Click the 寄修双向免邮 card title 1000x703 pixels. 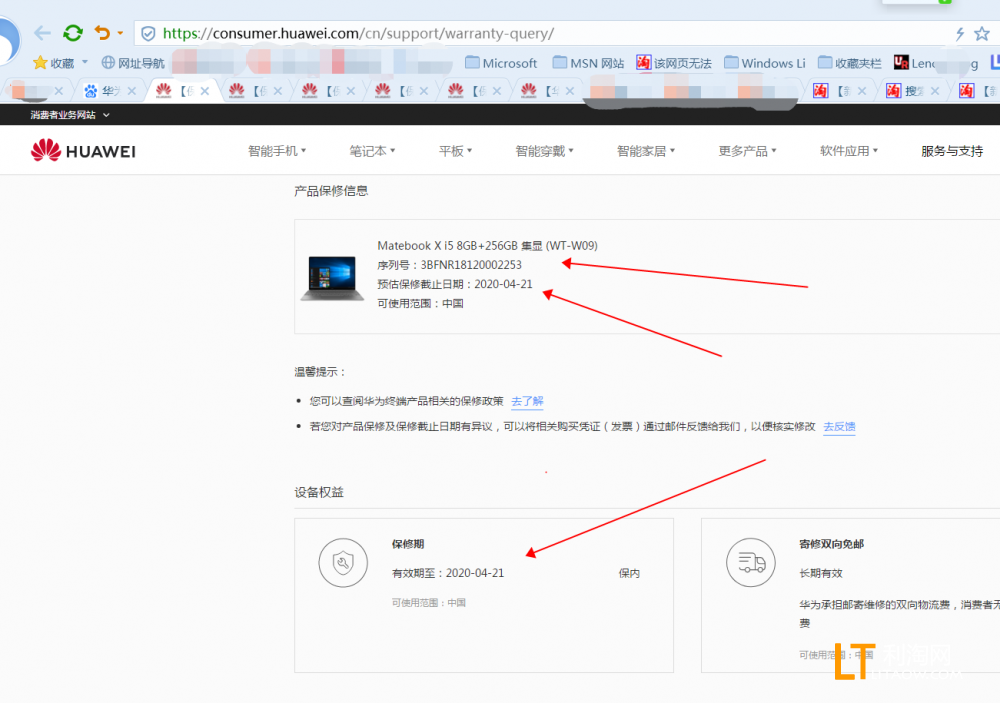(832, 544)
